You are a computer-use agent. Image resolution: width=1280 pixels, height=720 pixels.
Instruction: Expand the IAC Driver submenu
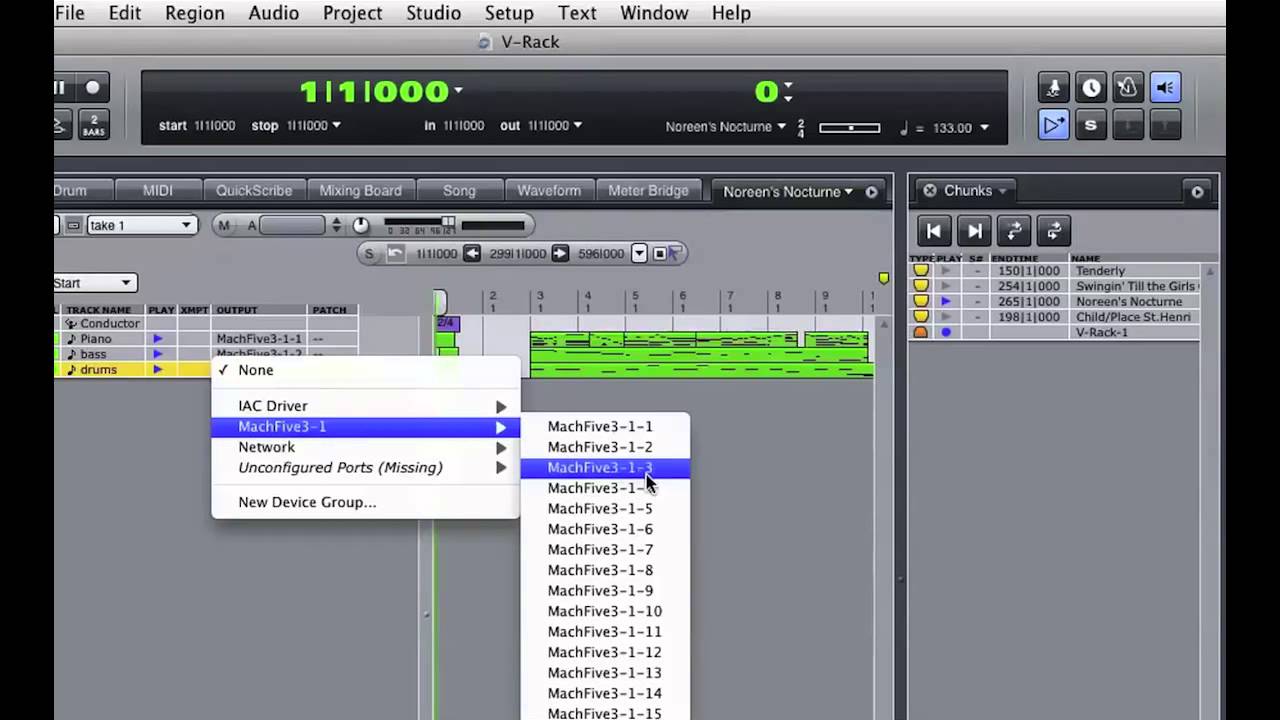(x=365, y=406)
